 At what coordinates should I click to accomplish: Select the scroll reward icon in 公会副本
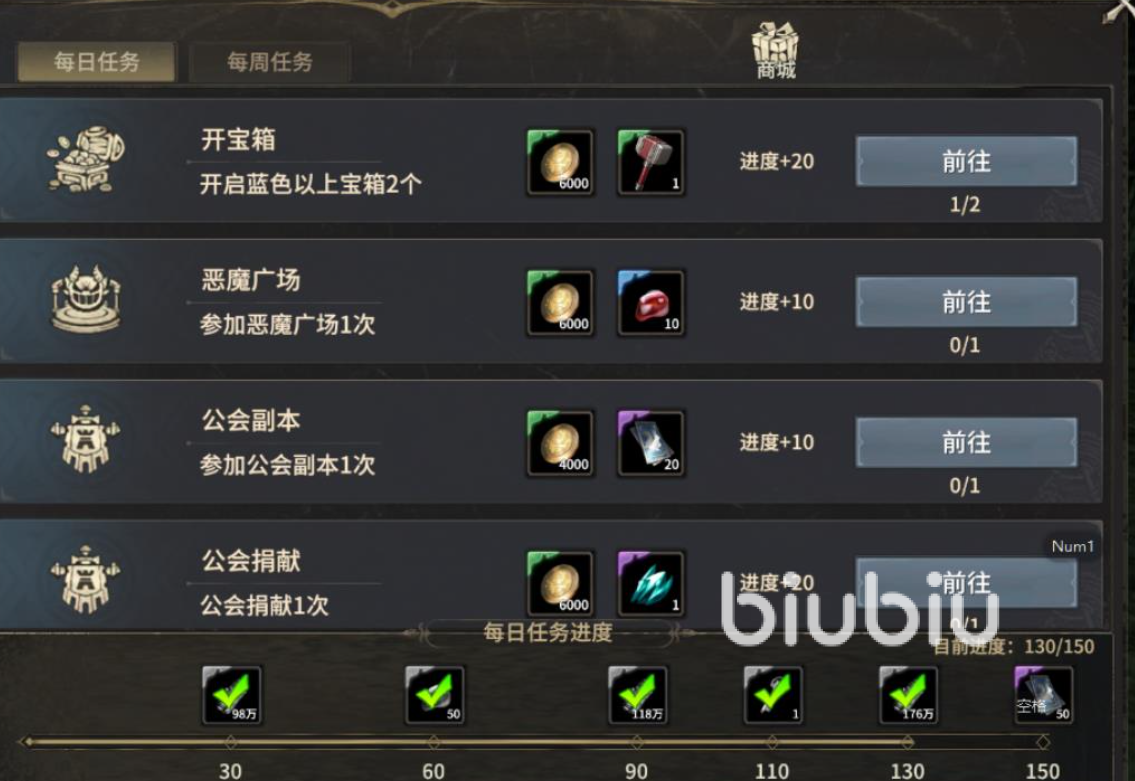tap(650, 443)
